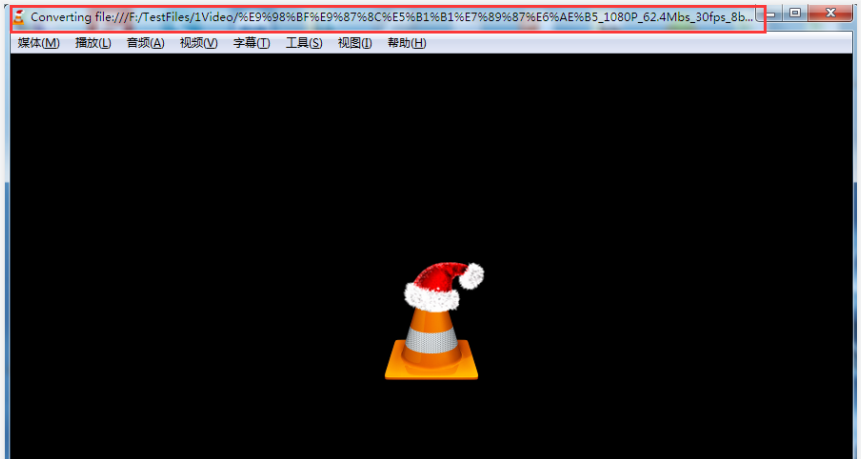This screenshot has width=861, height=459.
Task: Open the 工具(S) menu
Action: 304,43
